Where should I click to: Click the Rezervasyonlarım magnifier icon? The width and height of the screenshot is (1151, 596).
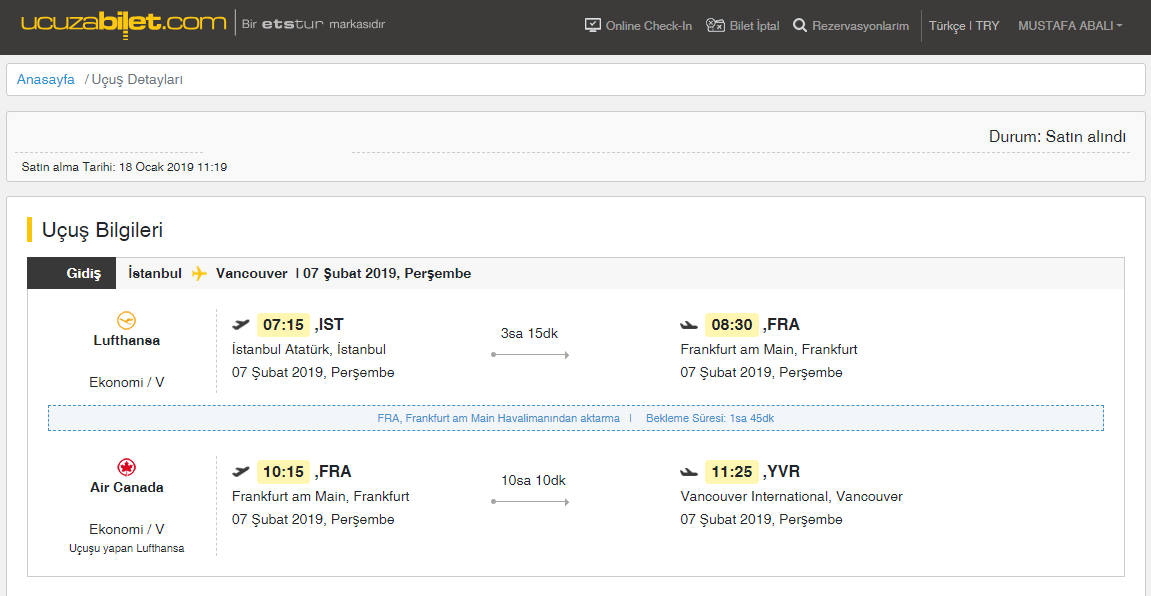click(800, 25)
